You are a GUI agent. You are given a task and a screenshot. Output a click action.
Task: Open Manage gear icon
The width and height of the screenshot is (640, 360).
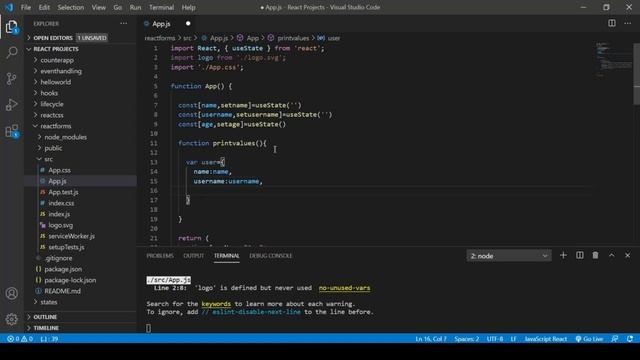12,319
